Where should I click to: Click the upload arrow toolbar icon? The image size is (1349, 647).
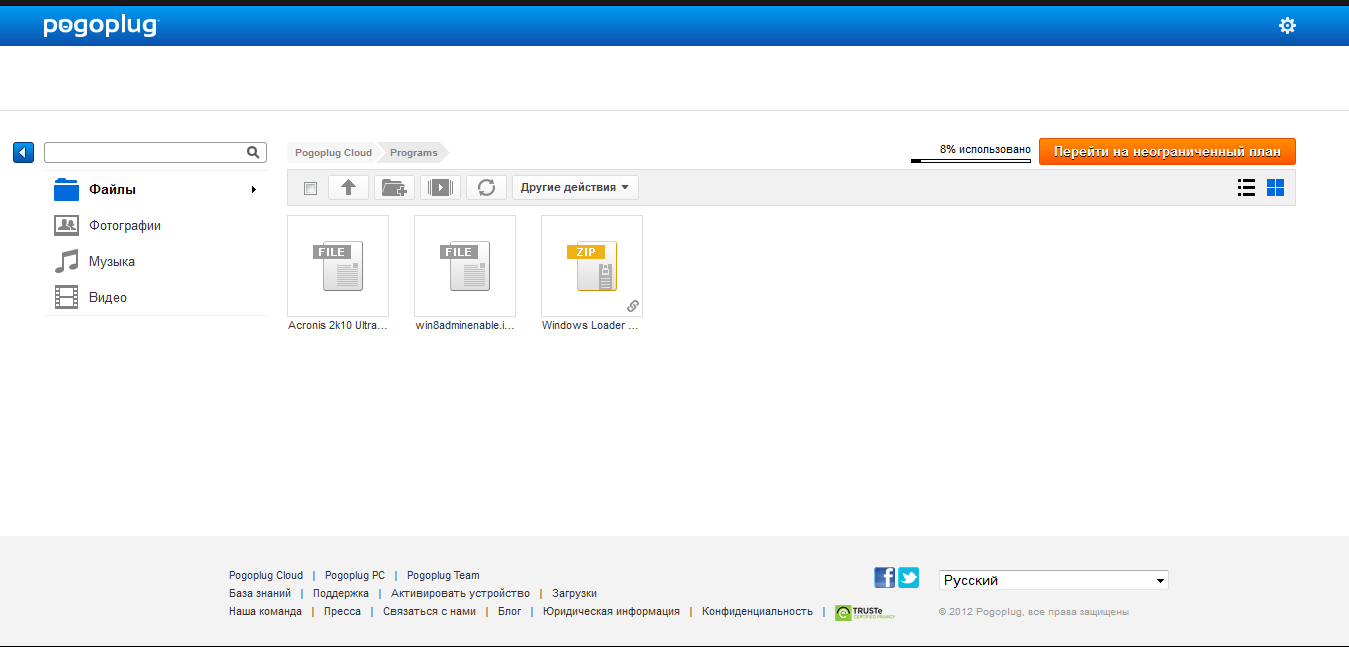point(349,187)
